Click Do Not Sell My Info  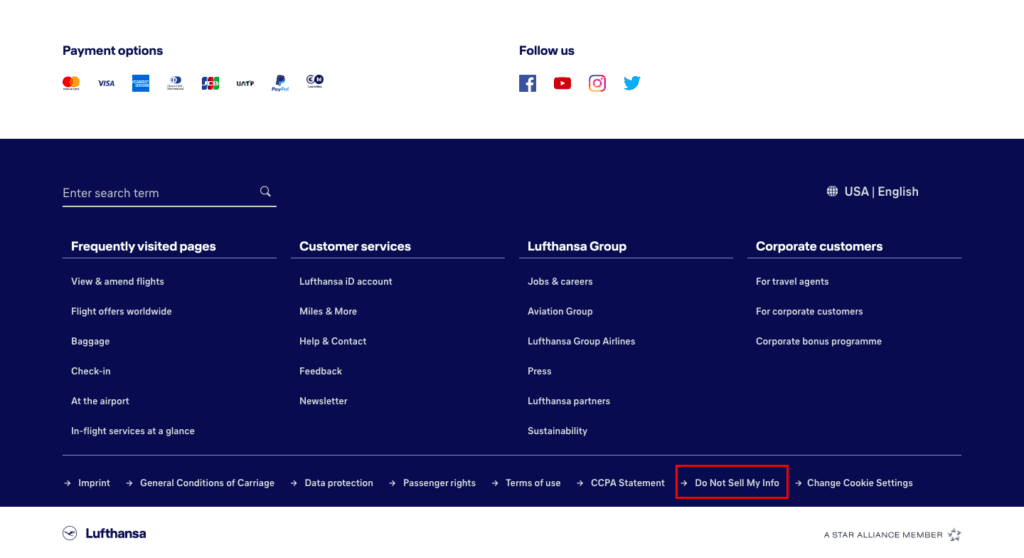click(737, 483)
